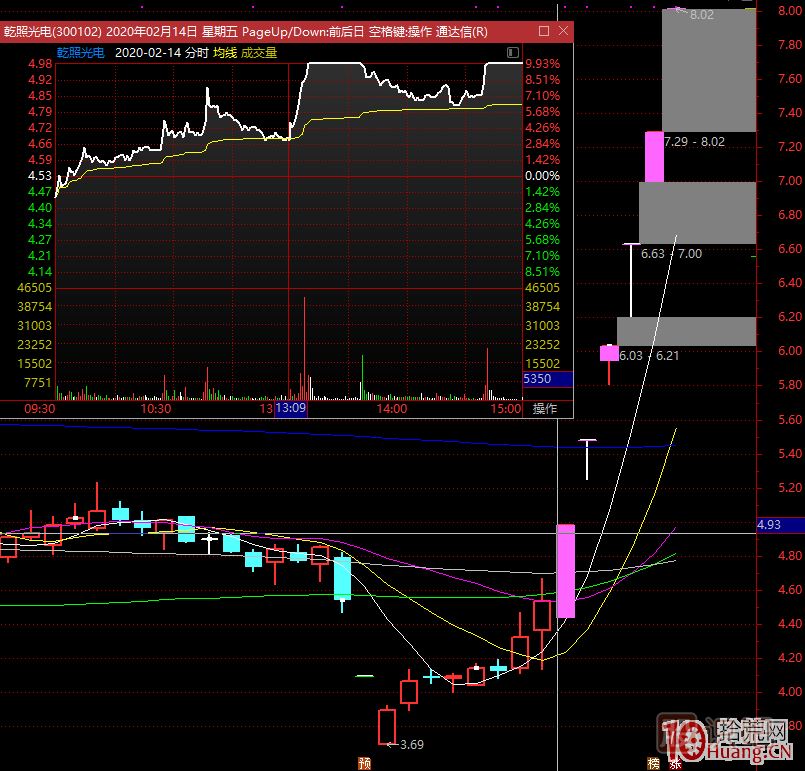Click the gray gap box labeled 6.63 - 7.00
805x771 pixels.
point(697,212)
